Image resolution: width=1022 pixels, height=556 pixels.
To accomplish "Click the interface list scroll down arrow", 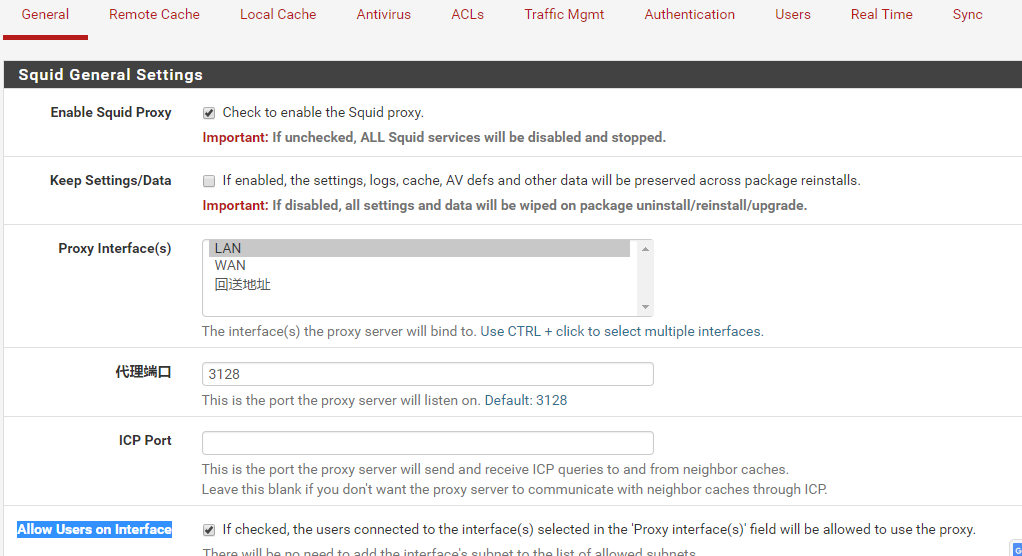I will click(645, 307).
